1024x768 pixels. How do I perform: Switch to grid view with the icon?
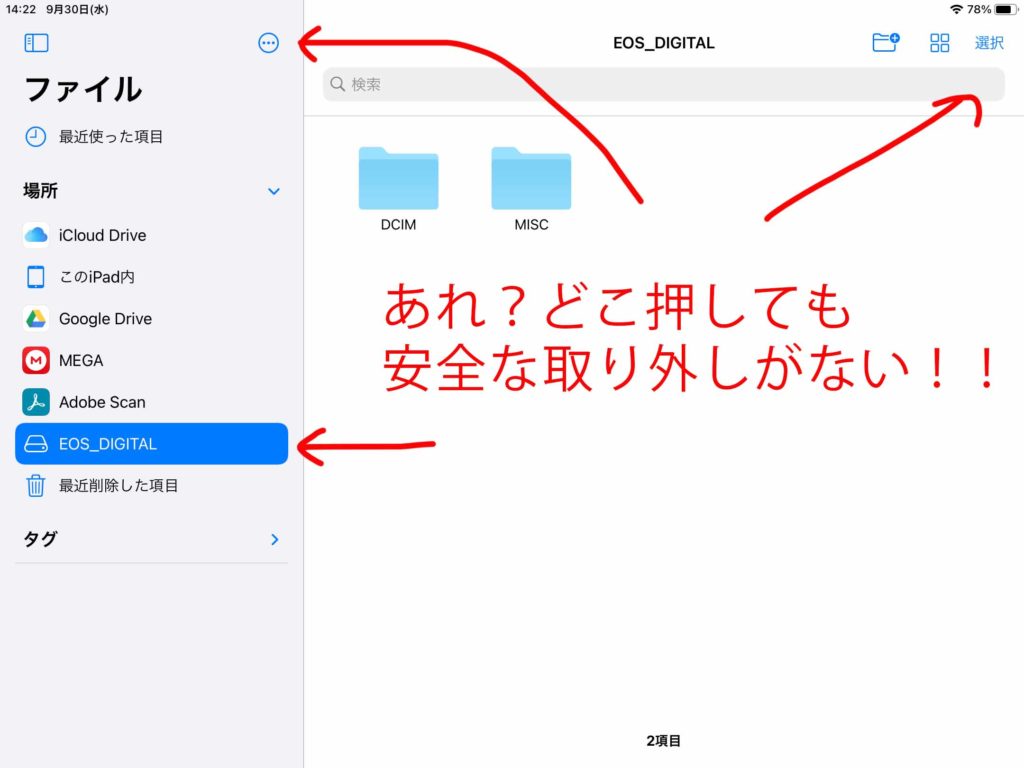click(x=939, y=43)
